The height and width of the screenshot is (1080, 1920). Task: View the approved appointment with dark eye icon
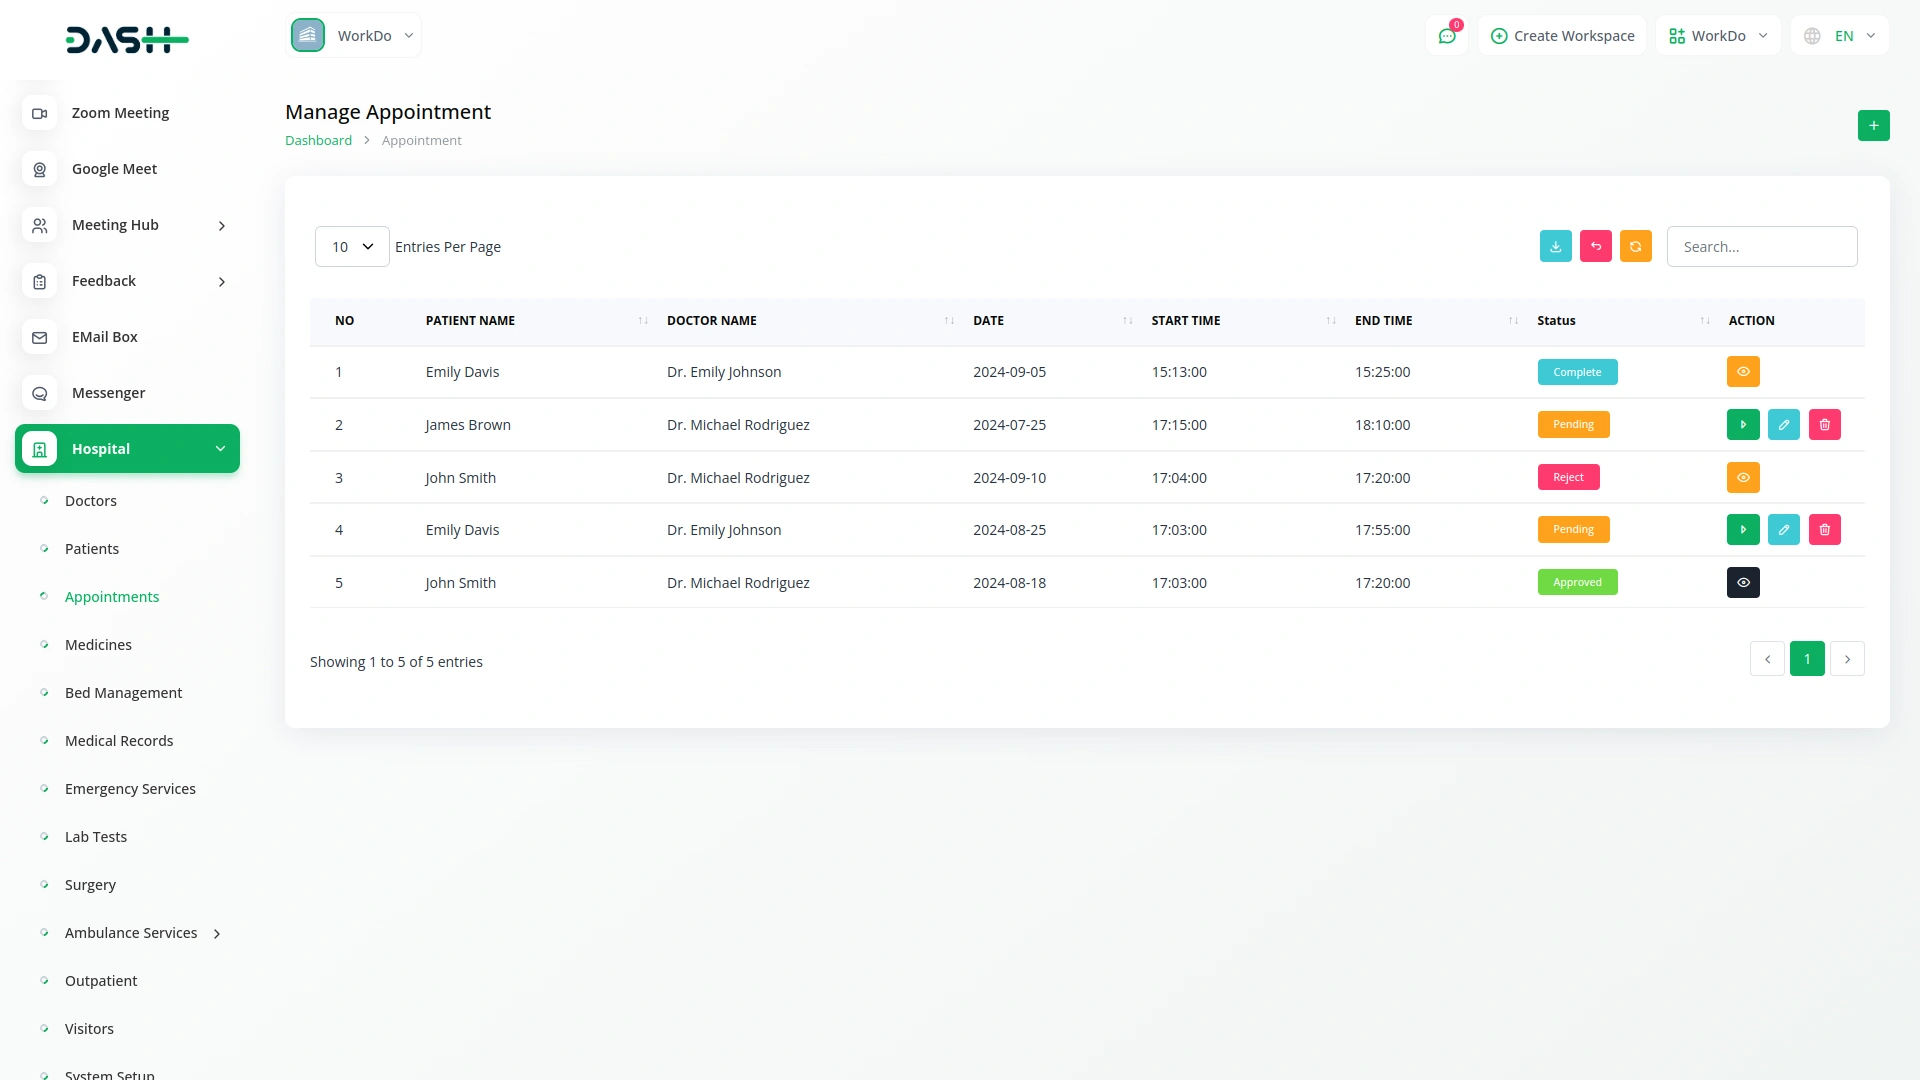1742,583
